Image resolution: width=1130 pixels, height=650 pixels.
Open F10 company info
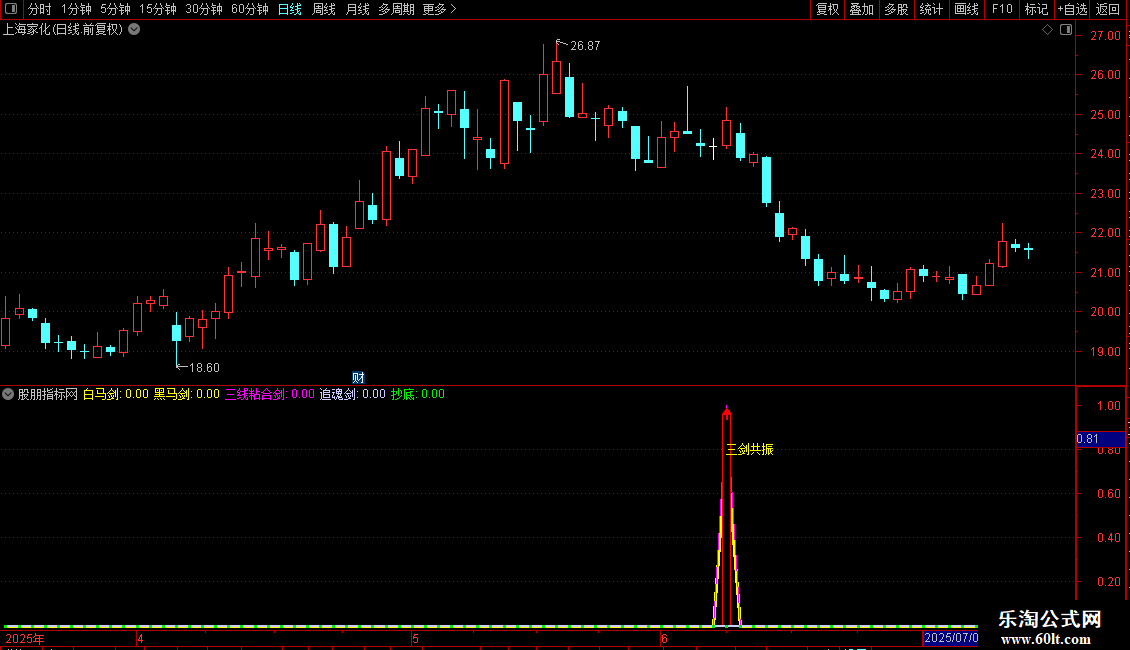click(1002, 9)
